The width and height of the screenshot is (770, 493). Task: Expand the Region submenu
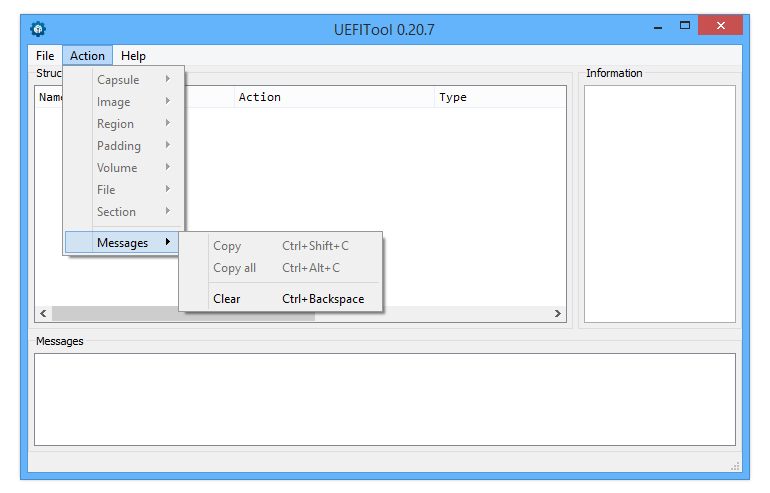click(124, 123)
